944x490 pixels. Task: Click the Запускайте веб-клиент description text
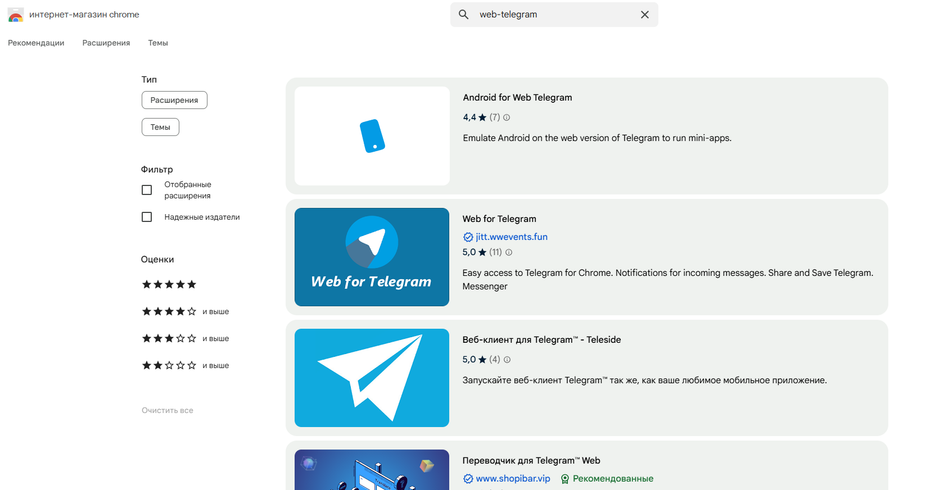tap(645, 380)
